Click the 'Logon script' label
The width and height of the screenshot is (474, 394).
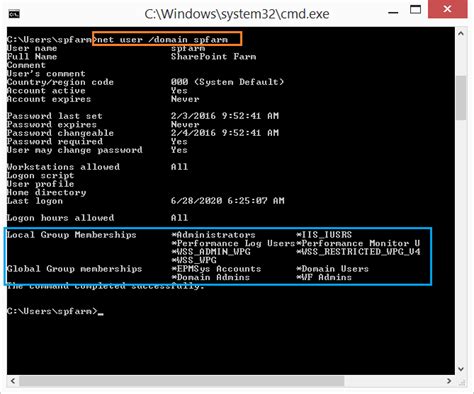click(x=40, y=176)
